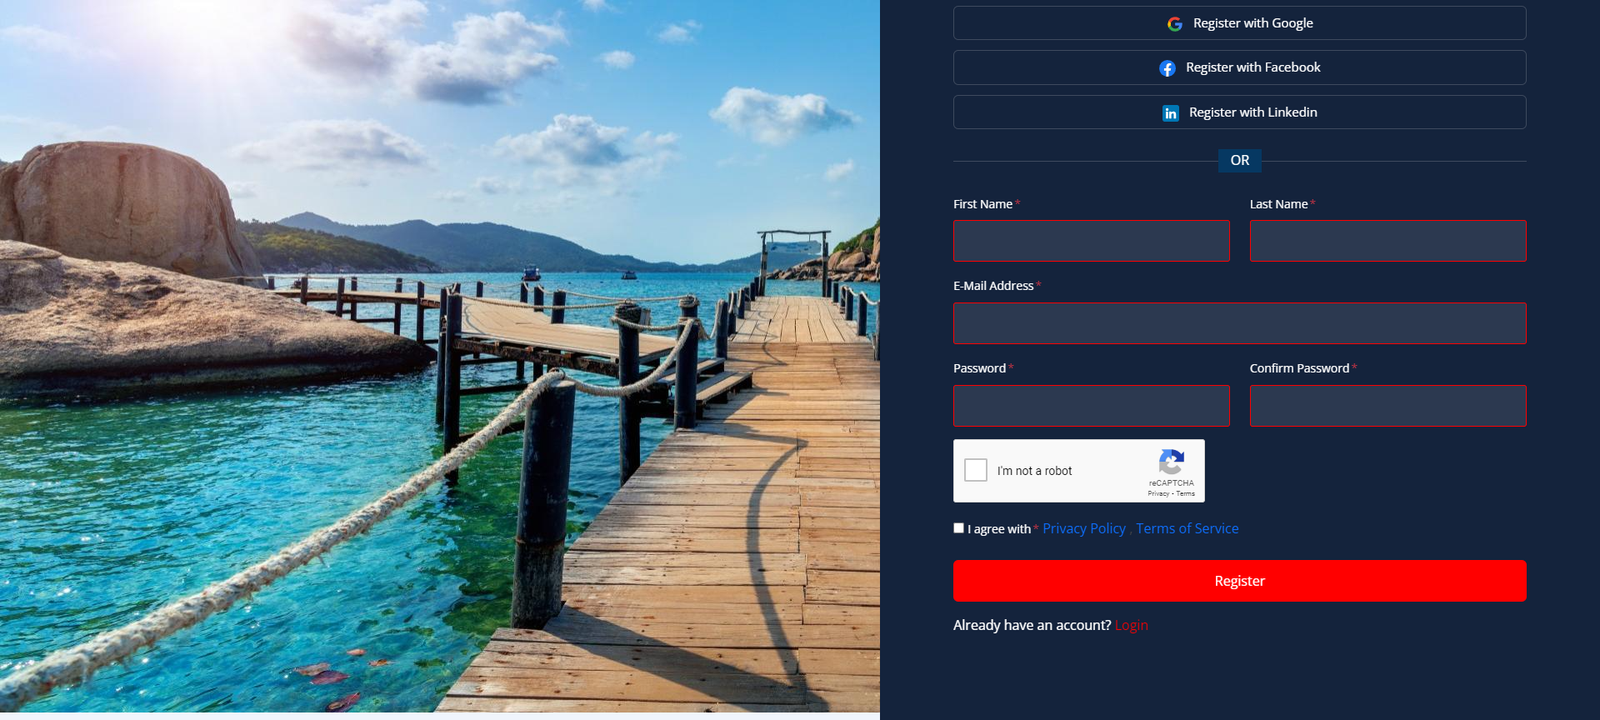Image resolution: width=1600 pixels, height=720 pixels.
Task: Open reCAPTCHA's small Privacy link
Action: tap(1158, 494)
